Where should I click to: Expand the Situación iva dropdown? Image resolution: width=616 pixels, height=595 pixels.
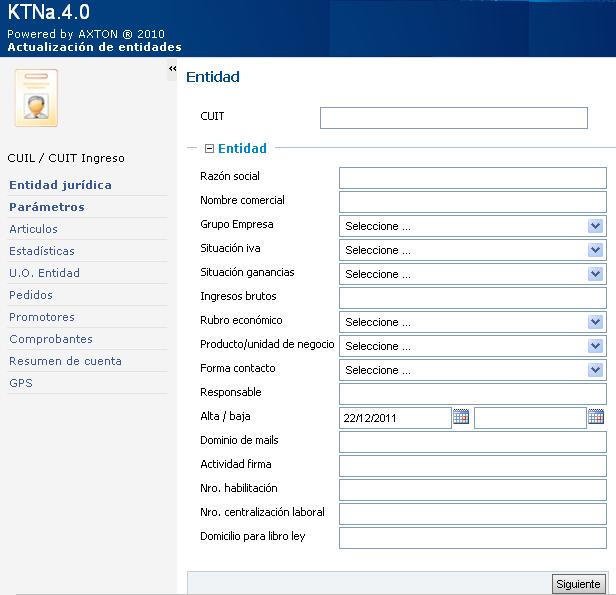click(472, 250)
